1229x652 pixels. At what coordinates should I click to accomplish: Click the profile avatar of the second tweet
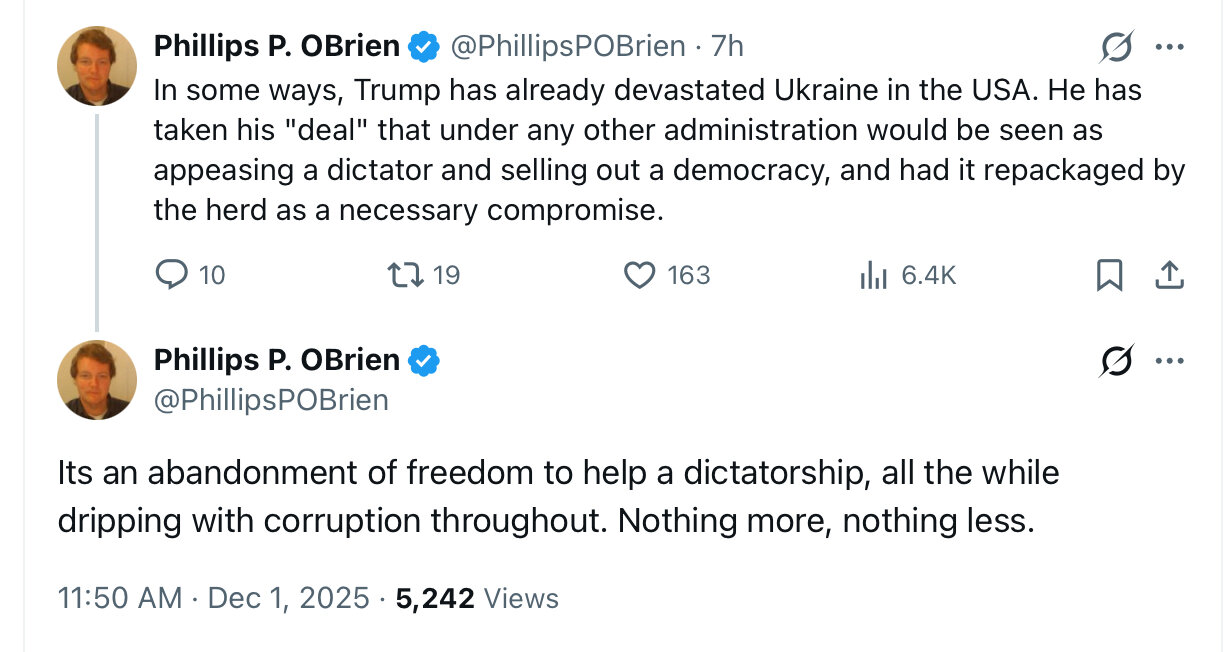pyautogui.click(x=97, y=379)
